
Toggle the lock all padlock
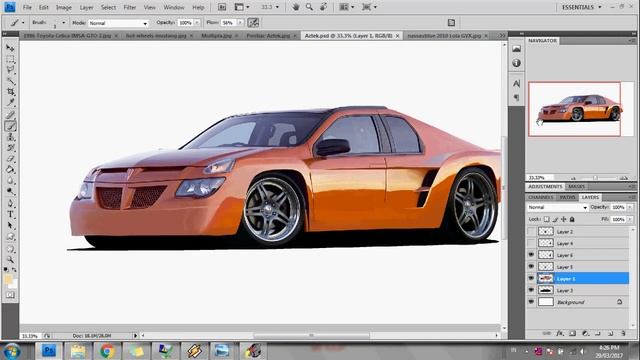(572, 219)
